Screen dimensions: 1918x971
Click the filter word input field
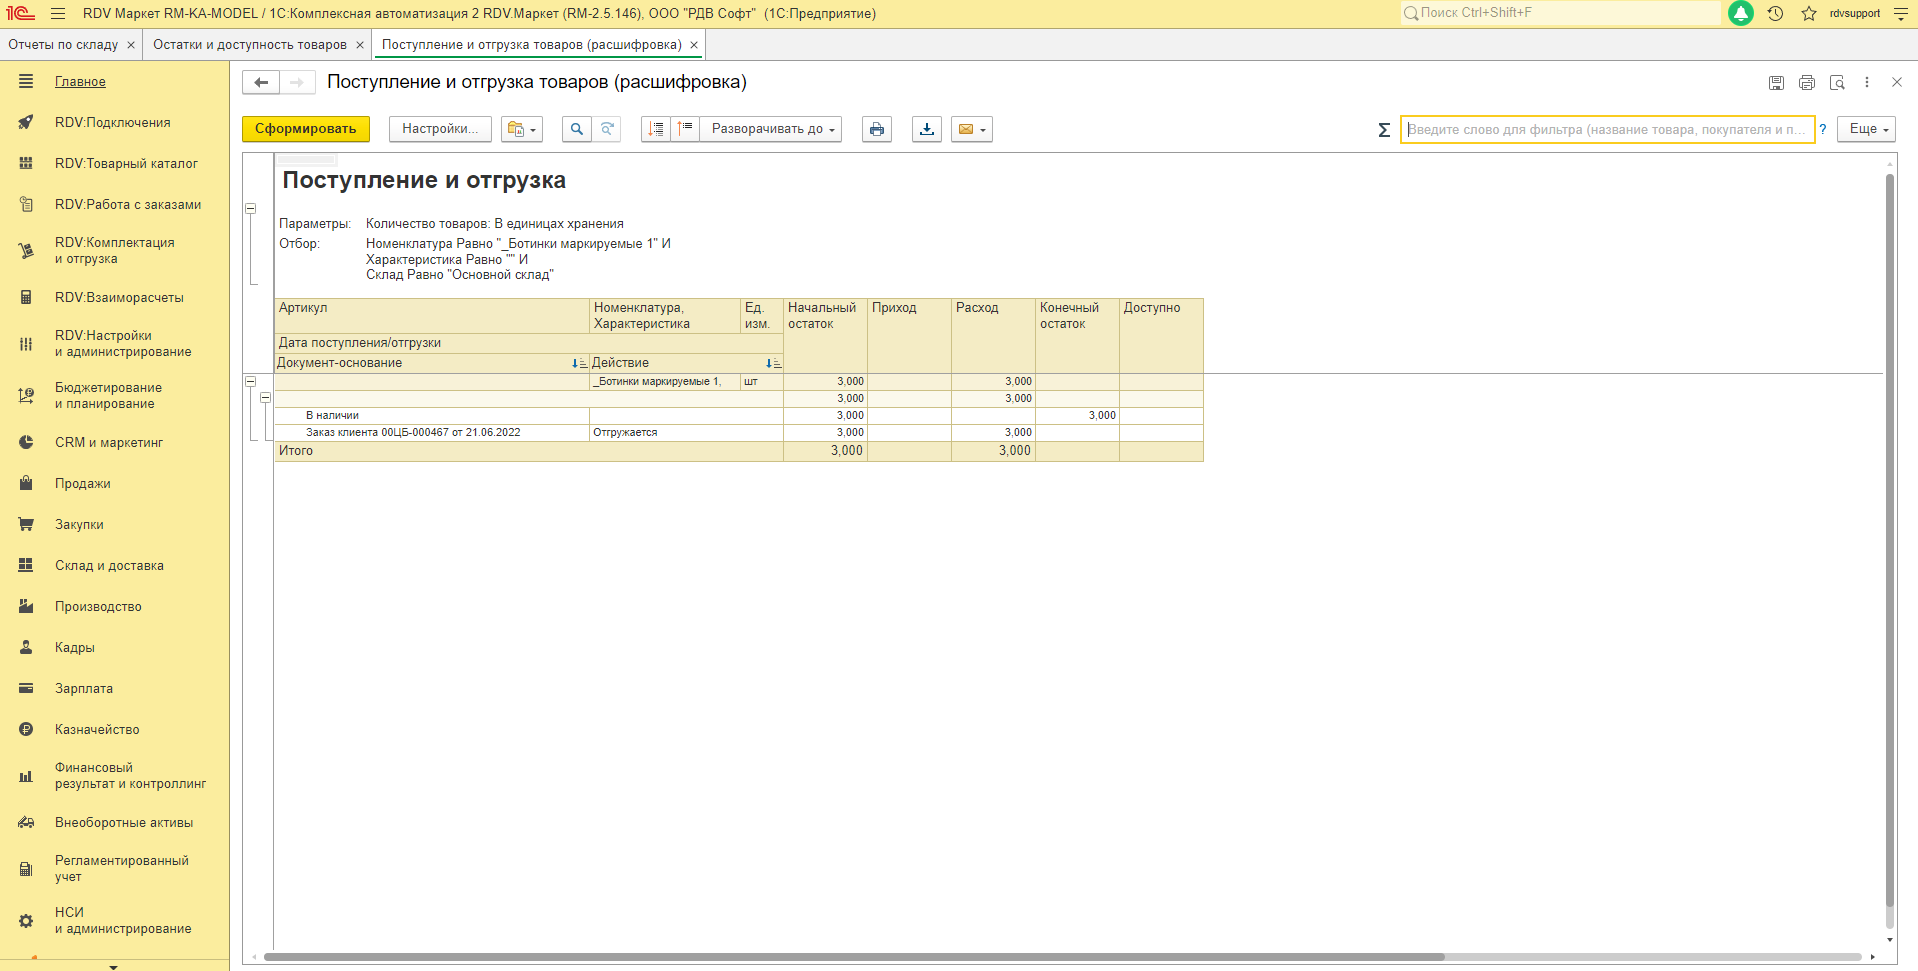1606,130
